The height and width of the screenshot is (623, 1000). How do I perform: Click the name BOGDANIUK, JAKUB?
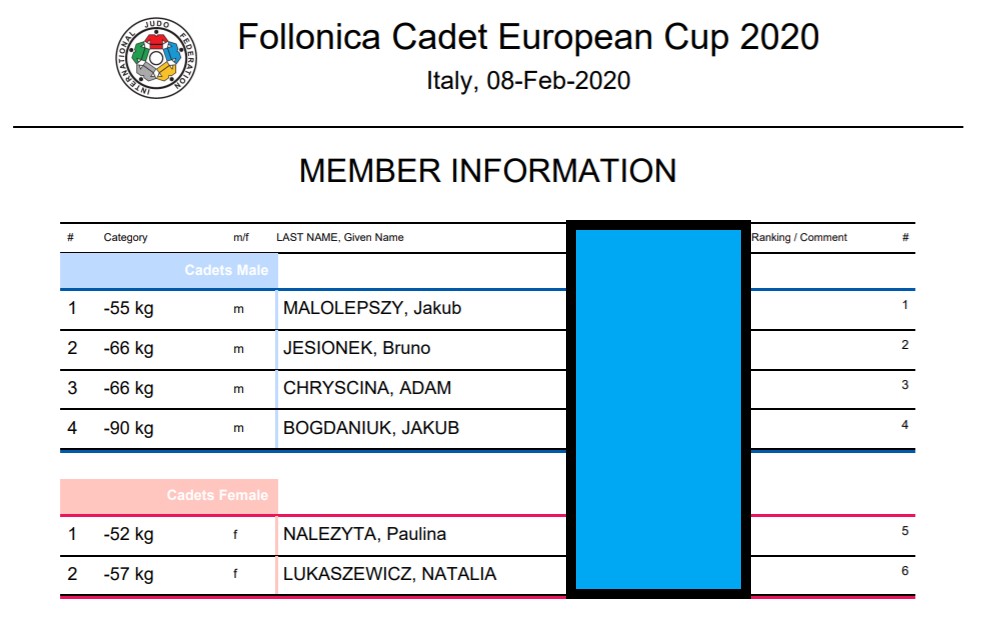[x=371, y=428]
